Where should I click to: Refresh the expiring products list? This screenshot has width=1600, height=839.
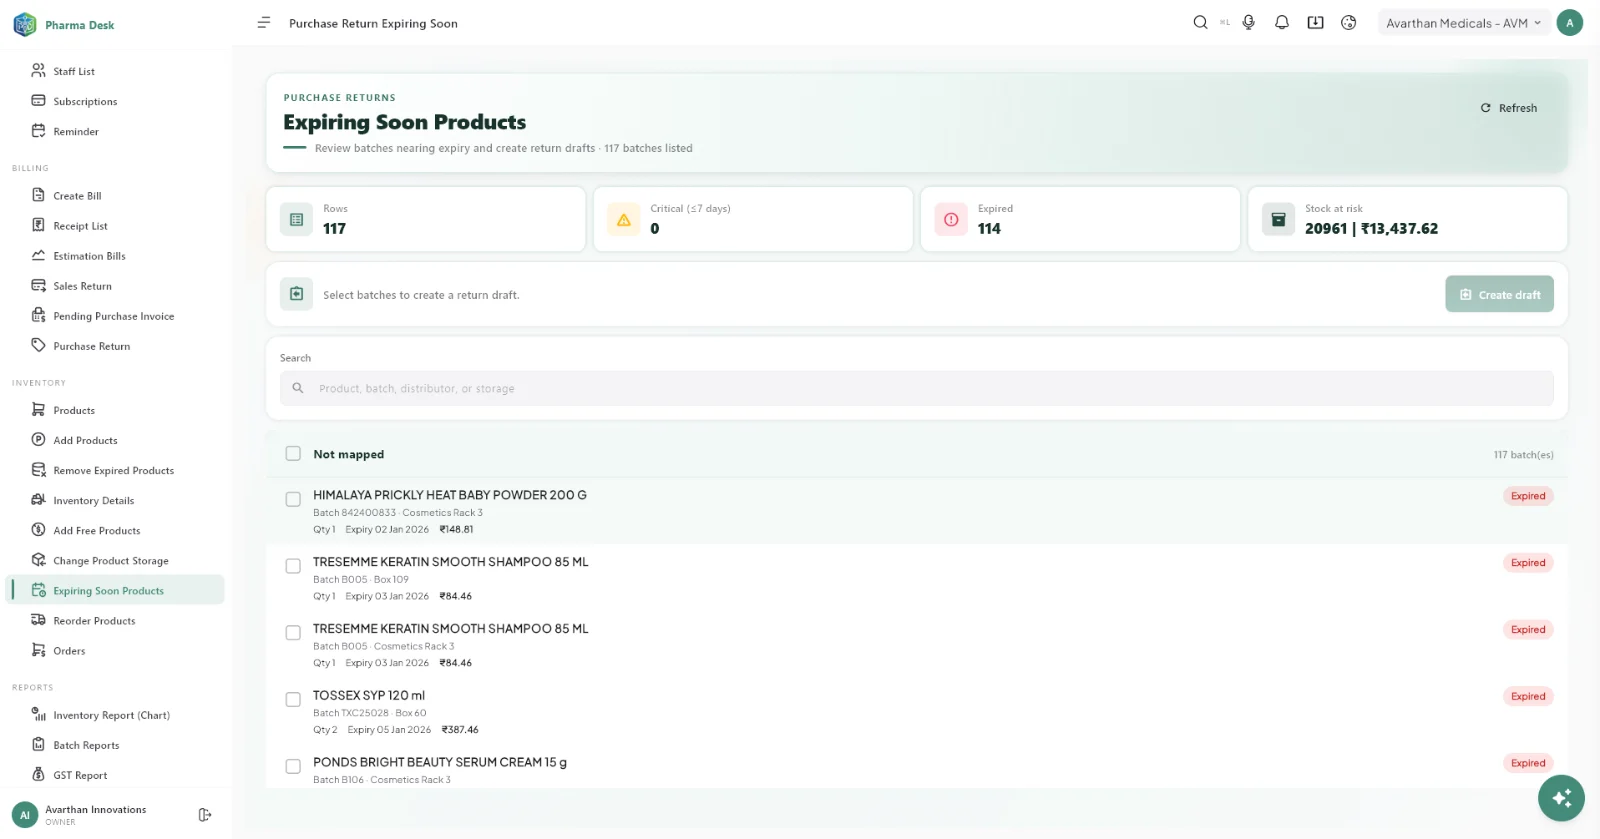[1509, 108]
